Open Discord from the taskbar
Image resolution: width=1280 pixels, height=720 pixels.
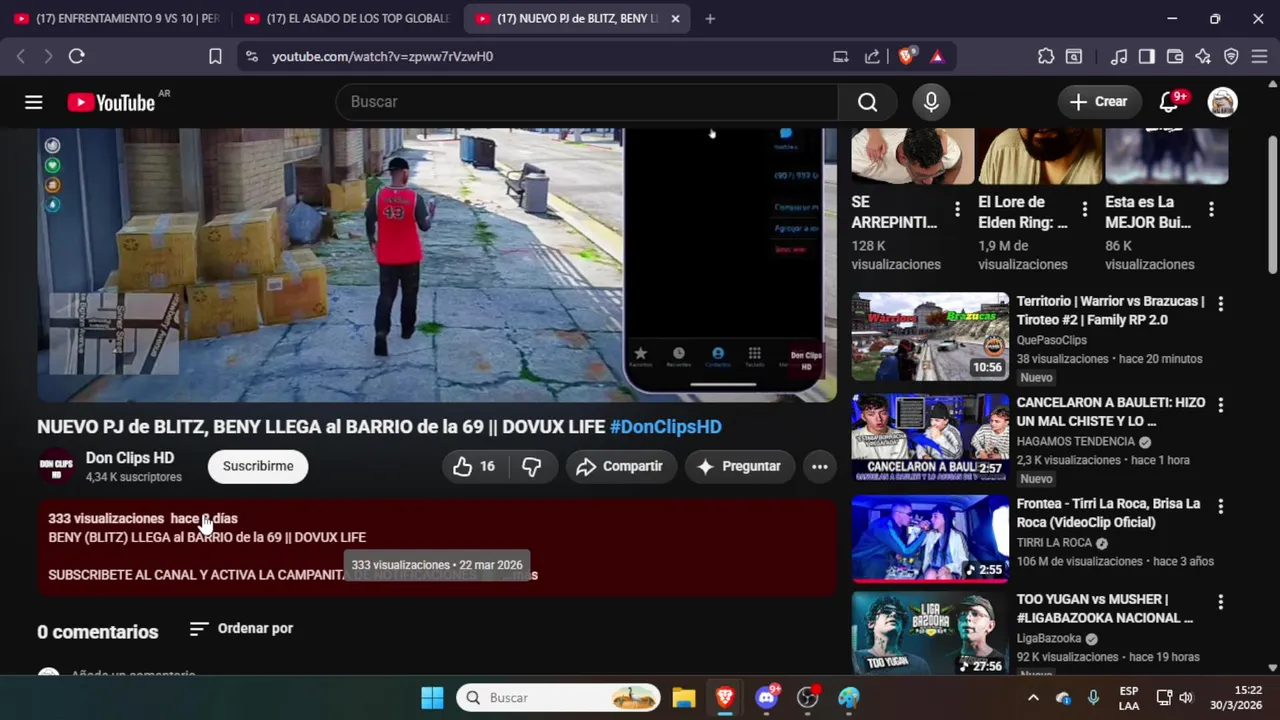[767, 698]
